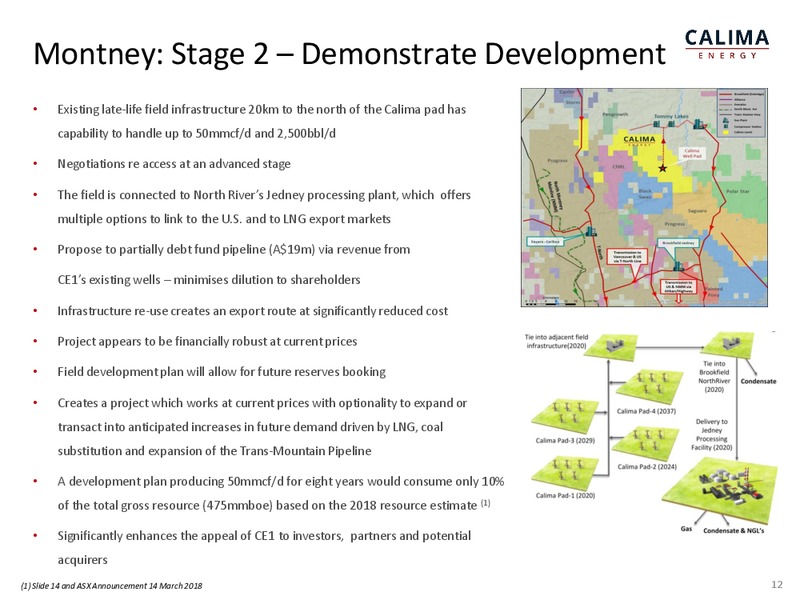Click 'Field development plan will allow' bullet
This screenshot has width=800, height=600.
(x=221, y=372)
